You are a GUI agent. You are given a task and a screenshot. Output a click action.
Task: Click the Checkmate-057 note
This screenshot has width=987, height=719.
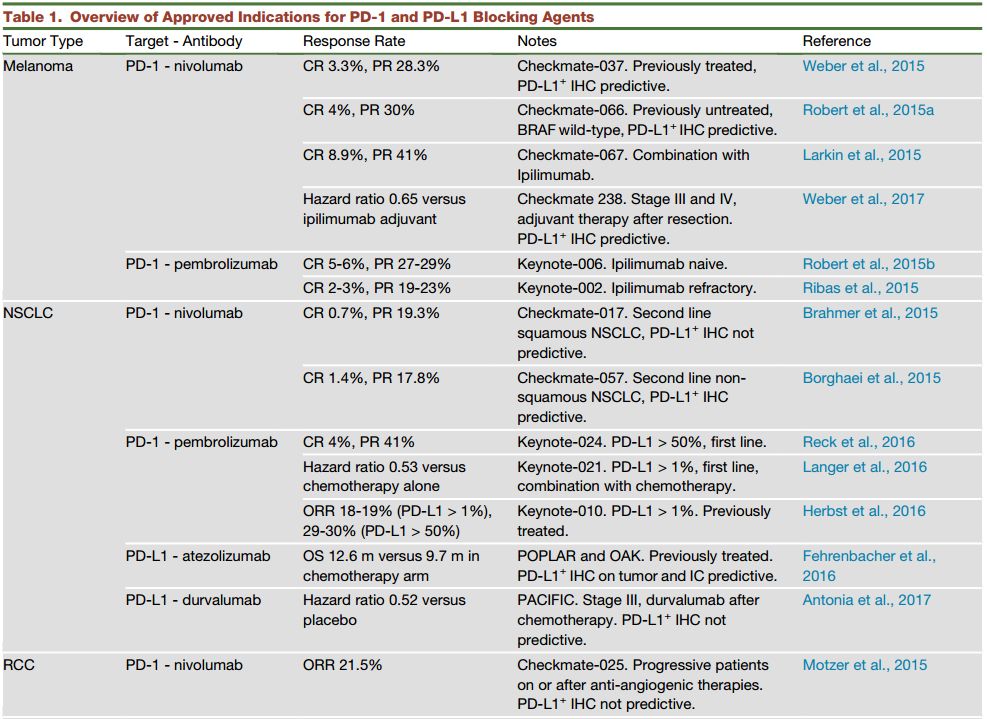pyautogui.click(x=631, y=397)
